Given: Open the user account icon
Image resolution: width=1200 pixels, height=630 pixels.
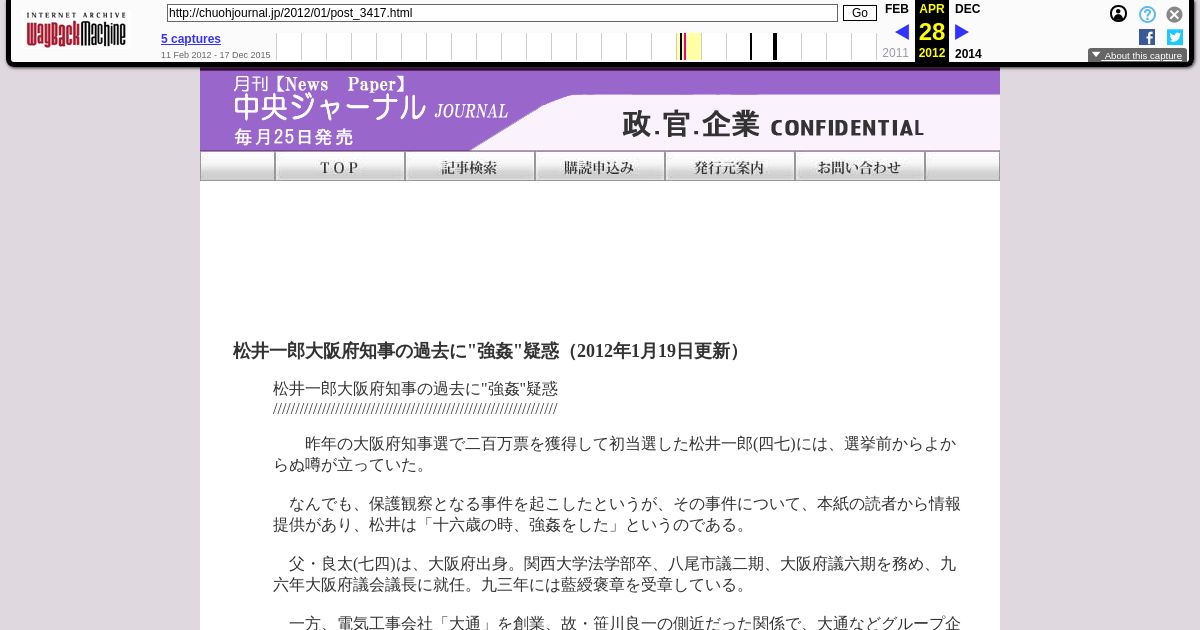Looking at the screenshot, I should 1118,14.
